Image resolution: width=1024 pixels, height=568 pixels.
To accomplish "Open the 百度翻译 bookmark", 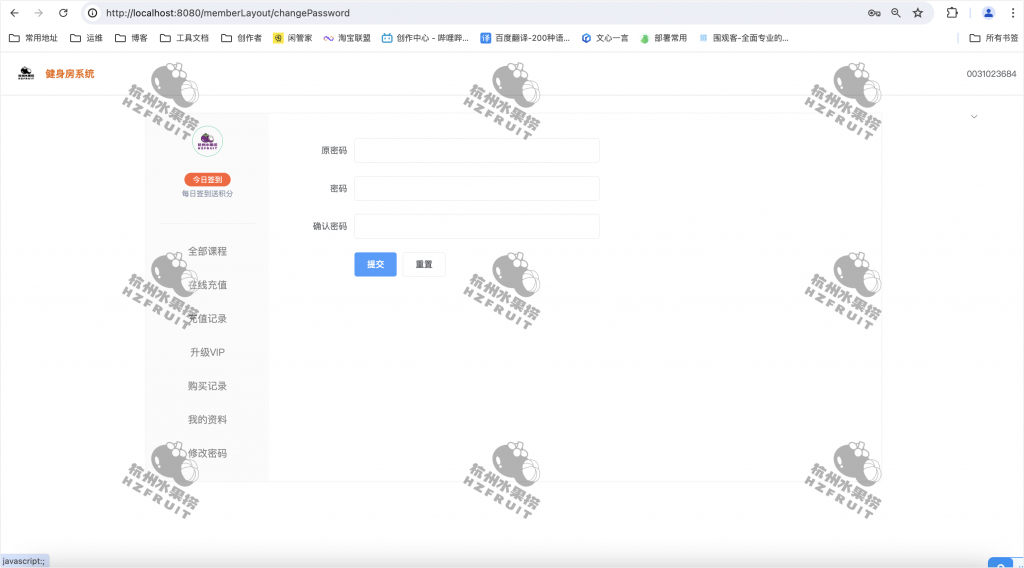I will (525, 38).
